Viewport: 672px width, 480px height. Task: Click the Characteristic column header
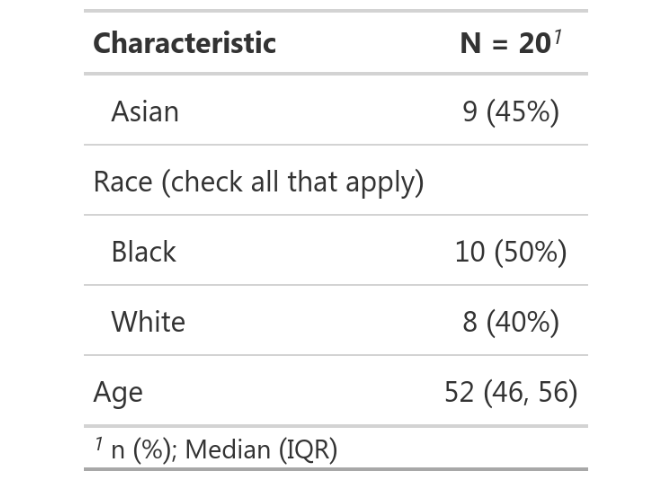(x=185, y=43)
